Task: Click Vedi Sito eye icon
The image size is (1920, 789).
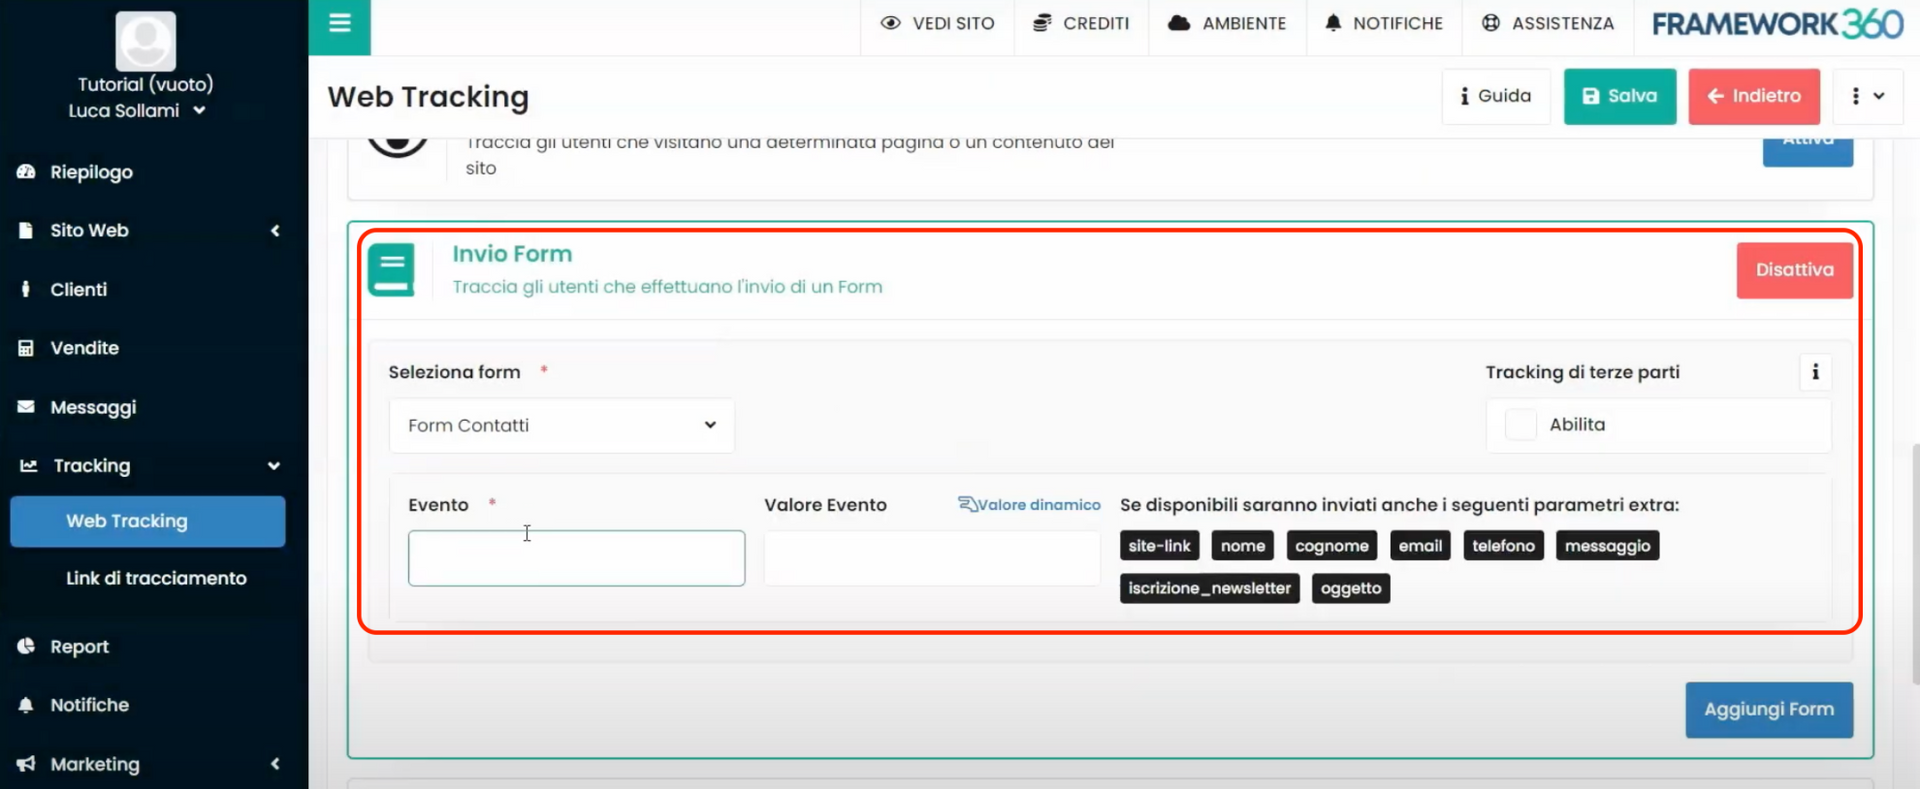Action: coord(890,23)
